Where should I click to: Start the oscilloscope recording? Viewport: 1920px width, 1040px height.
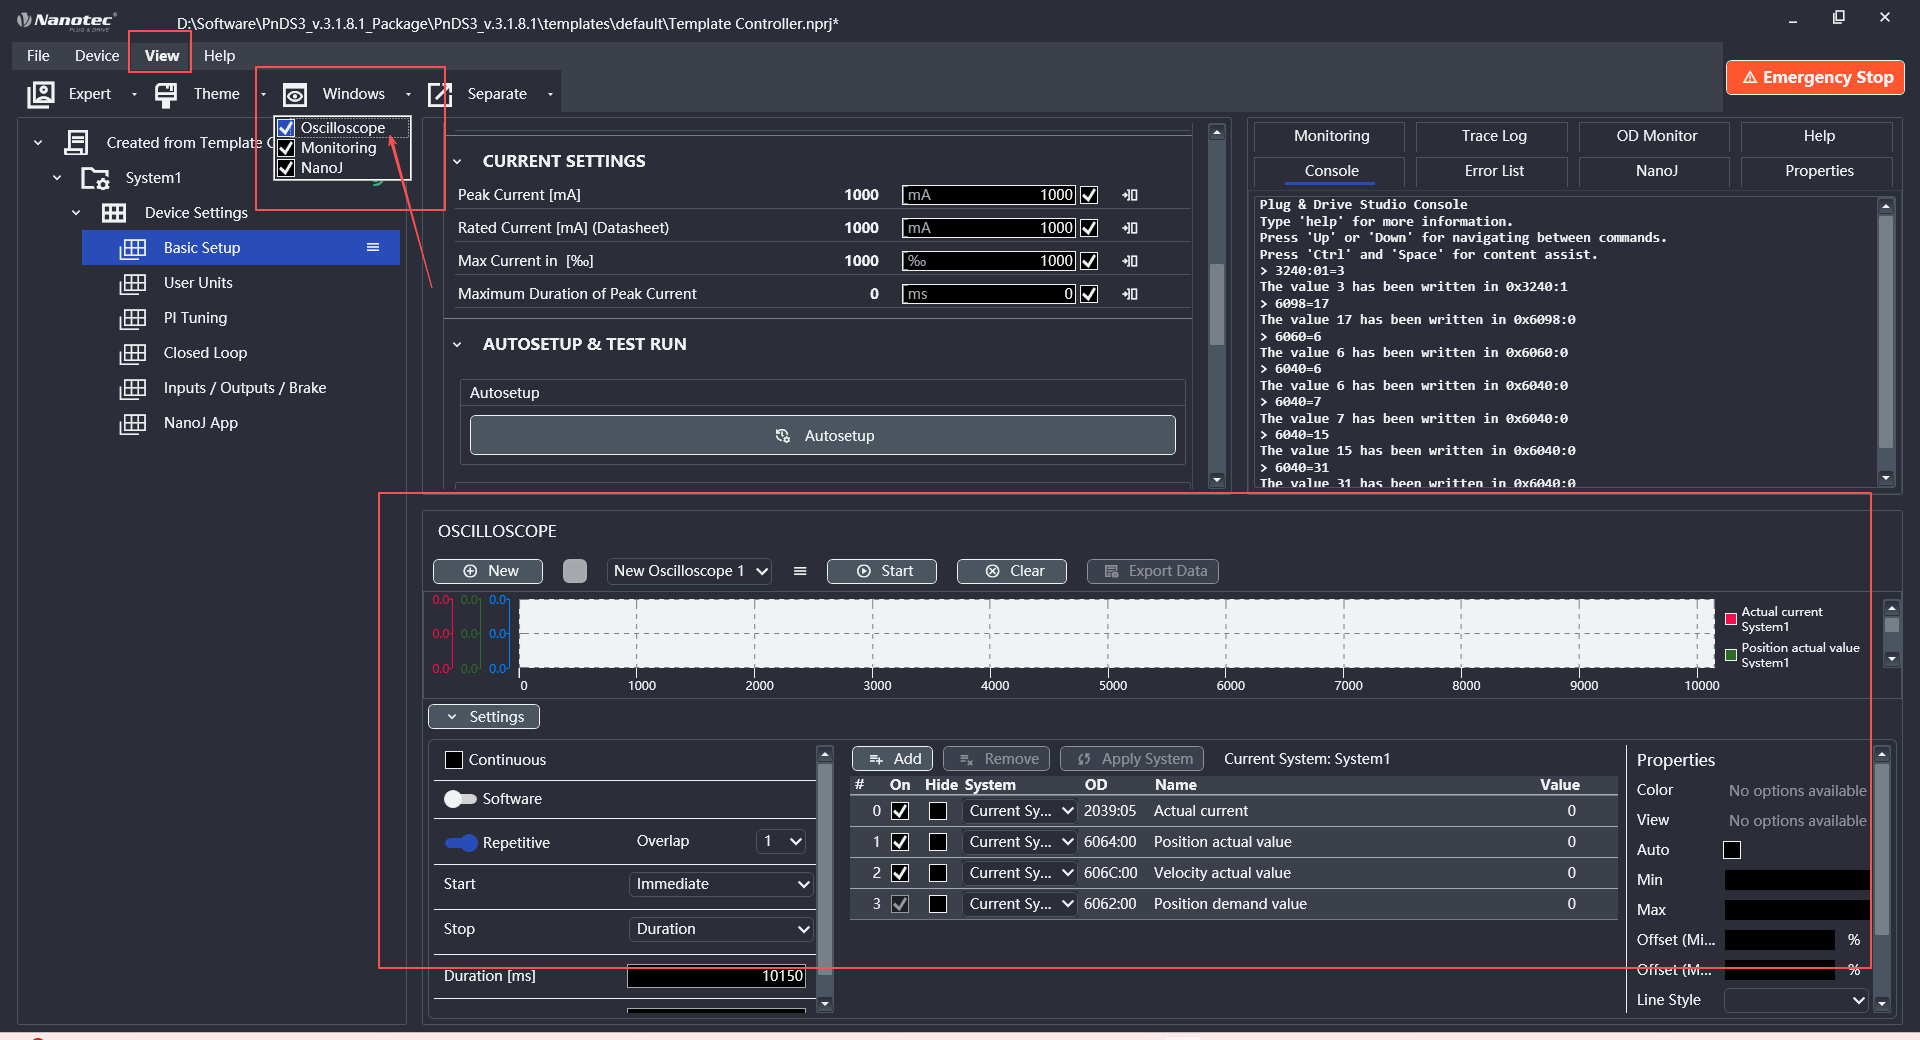coord(882,571)
